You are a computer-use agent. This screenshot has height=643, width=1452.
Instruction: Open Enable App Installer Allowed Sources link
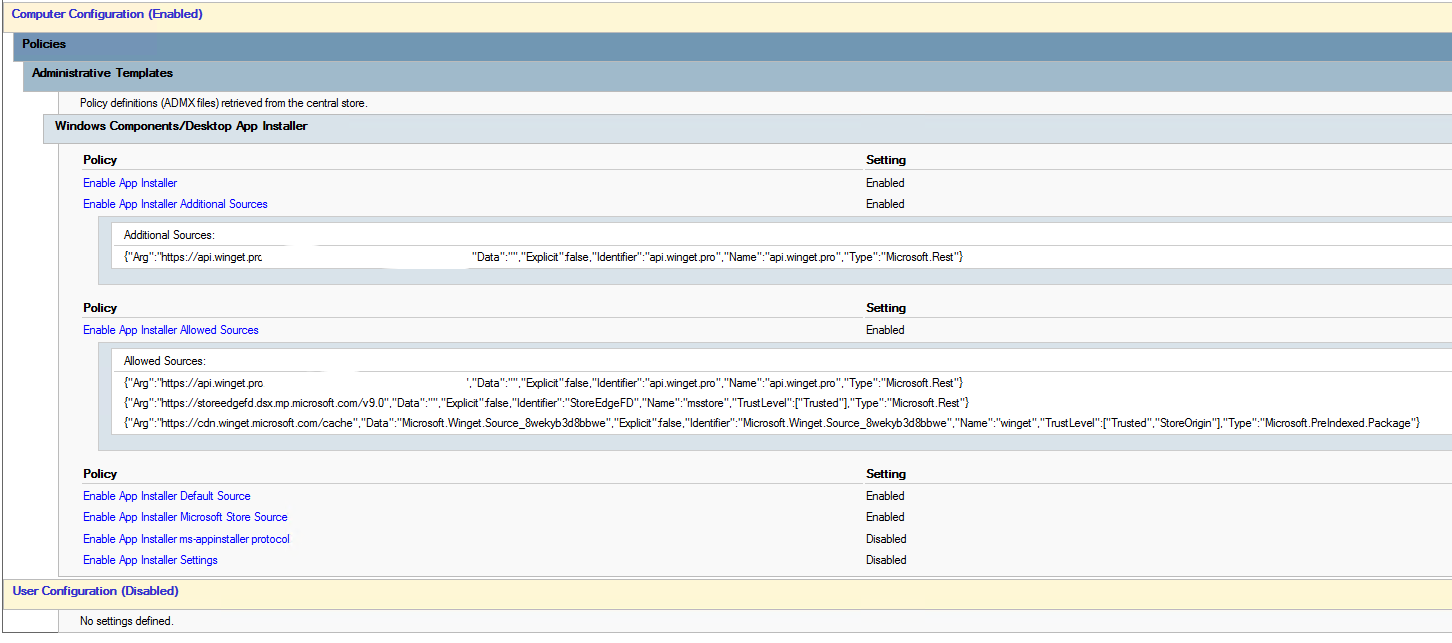tap(171, 330)
